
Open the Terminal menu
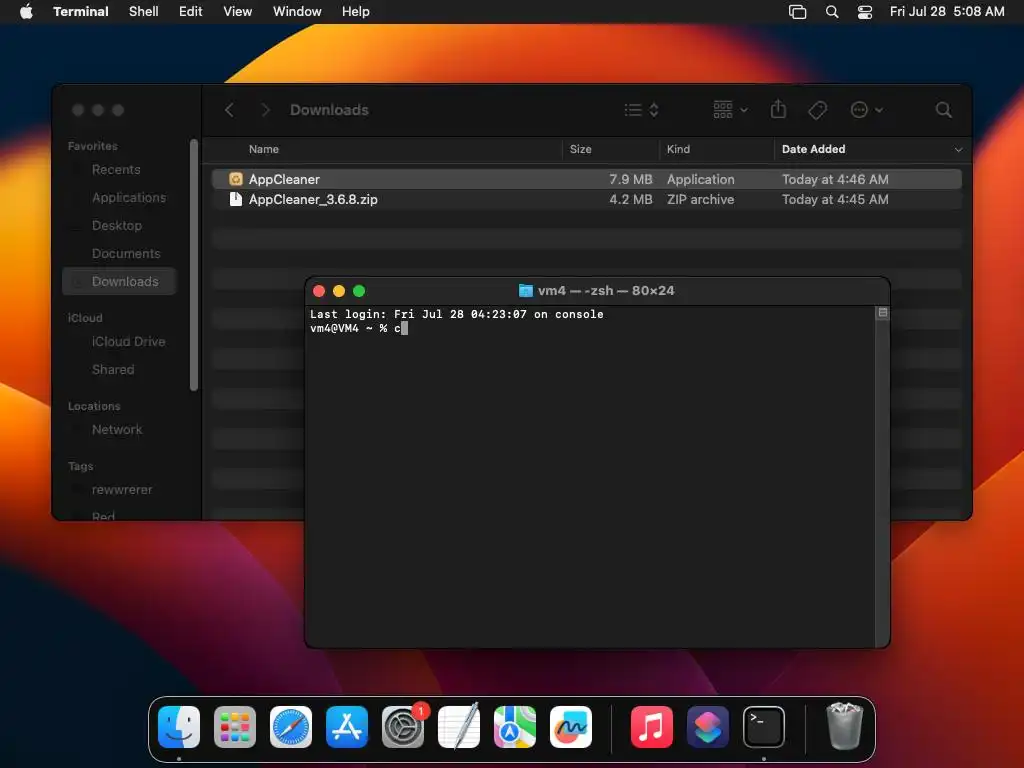pos(80,11)
